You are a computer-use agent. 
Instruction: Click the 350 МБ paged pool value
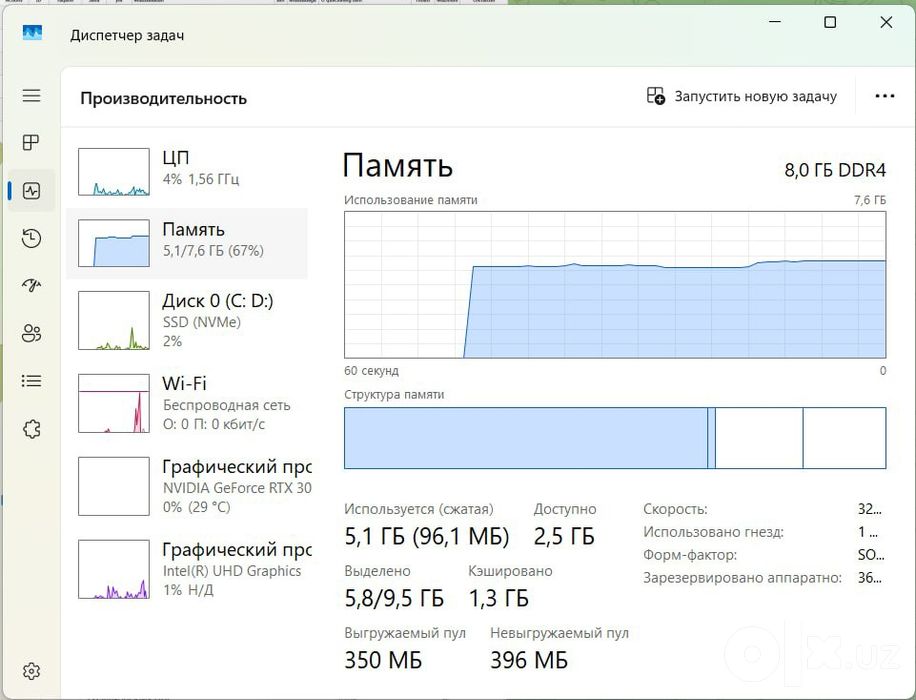383,660
